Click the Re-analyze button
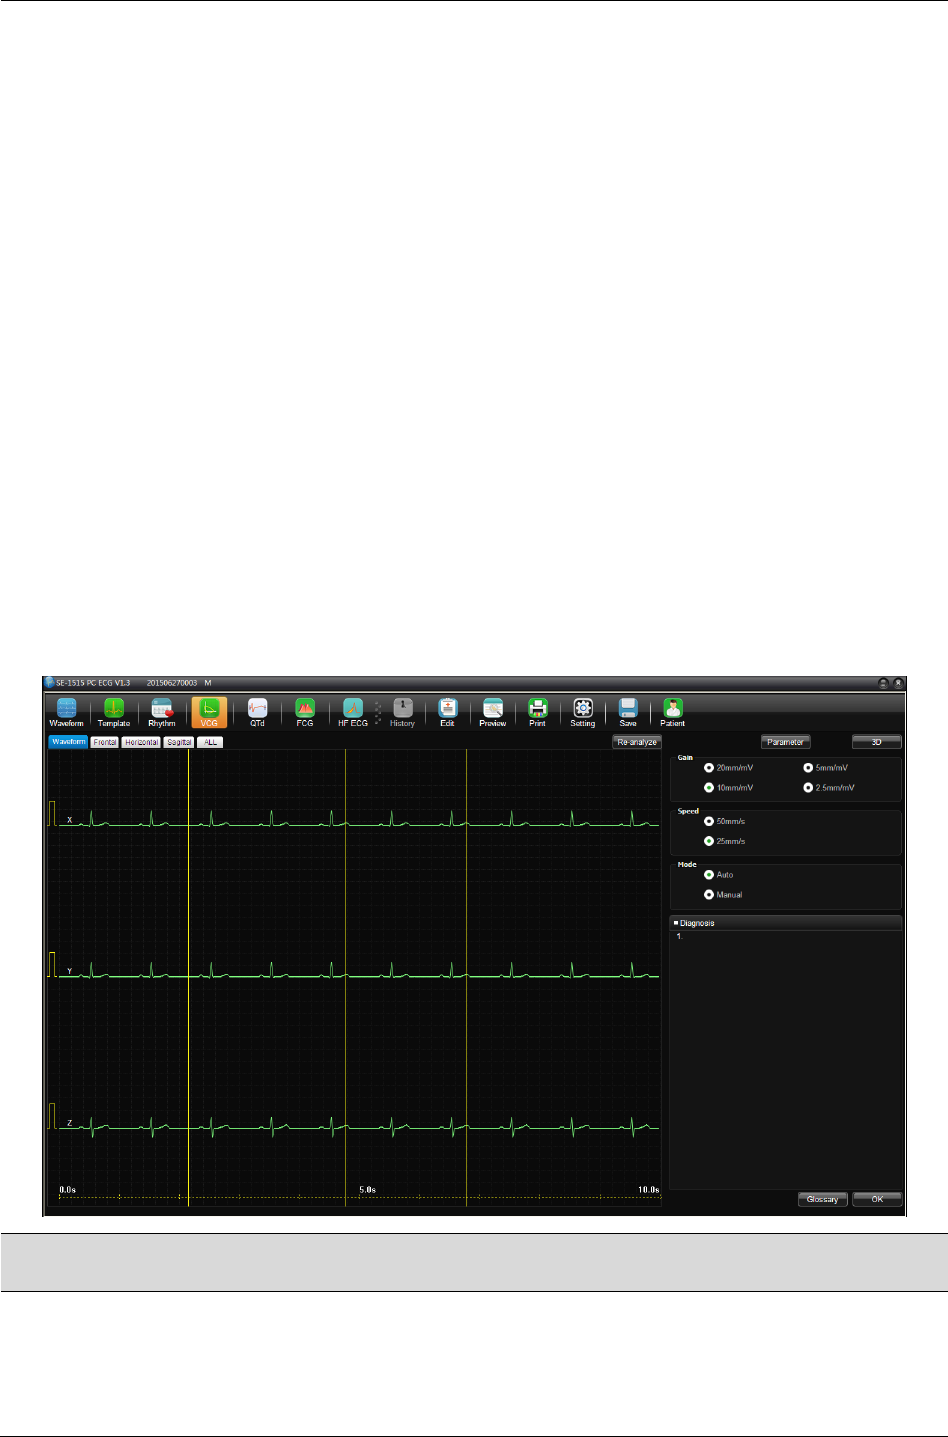Viewport: 948px width, 1437px height. click(637, 742)
